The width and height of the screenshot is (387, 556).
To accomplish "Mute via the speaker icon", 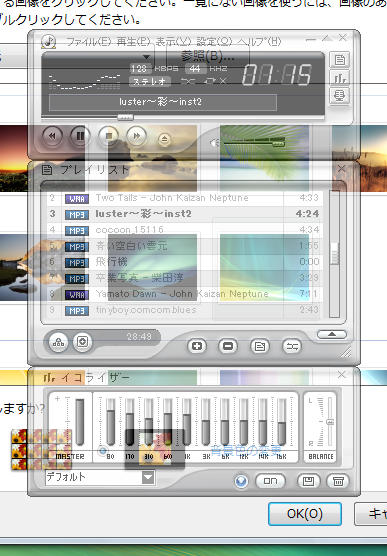I will click(214, 143).
